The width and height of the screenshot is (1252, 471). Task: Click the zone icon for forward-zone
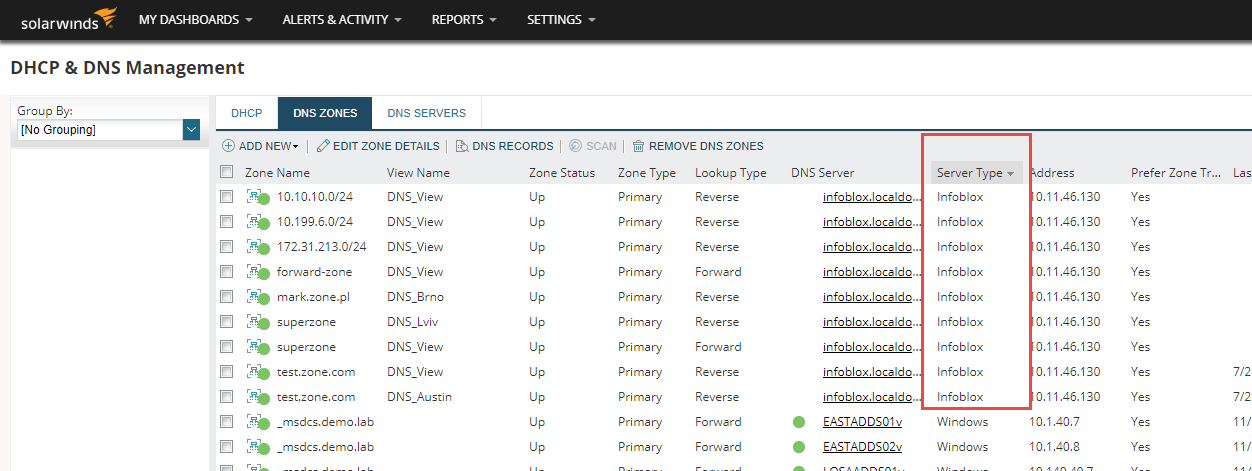(x=258, y=273)
